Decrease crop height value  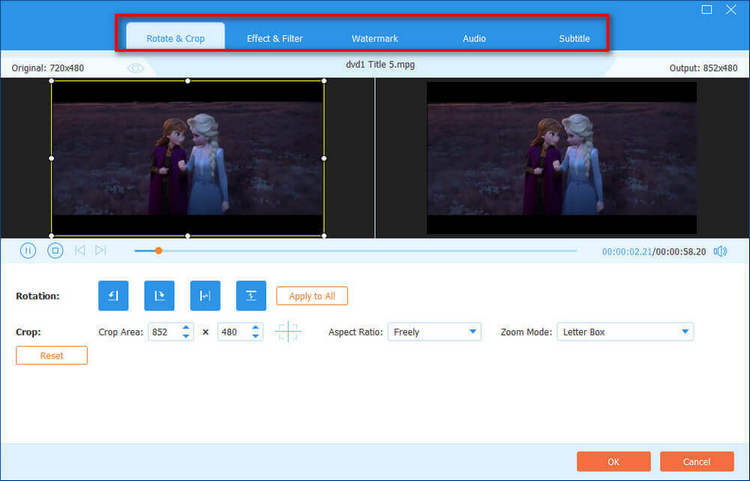256,336
